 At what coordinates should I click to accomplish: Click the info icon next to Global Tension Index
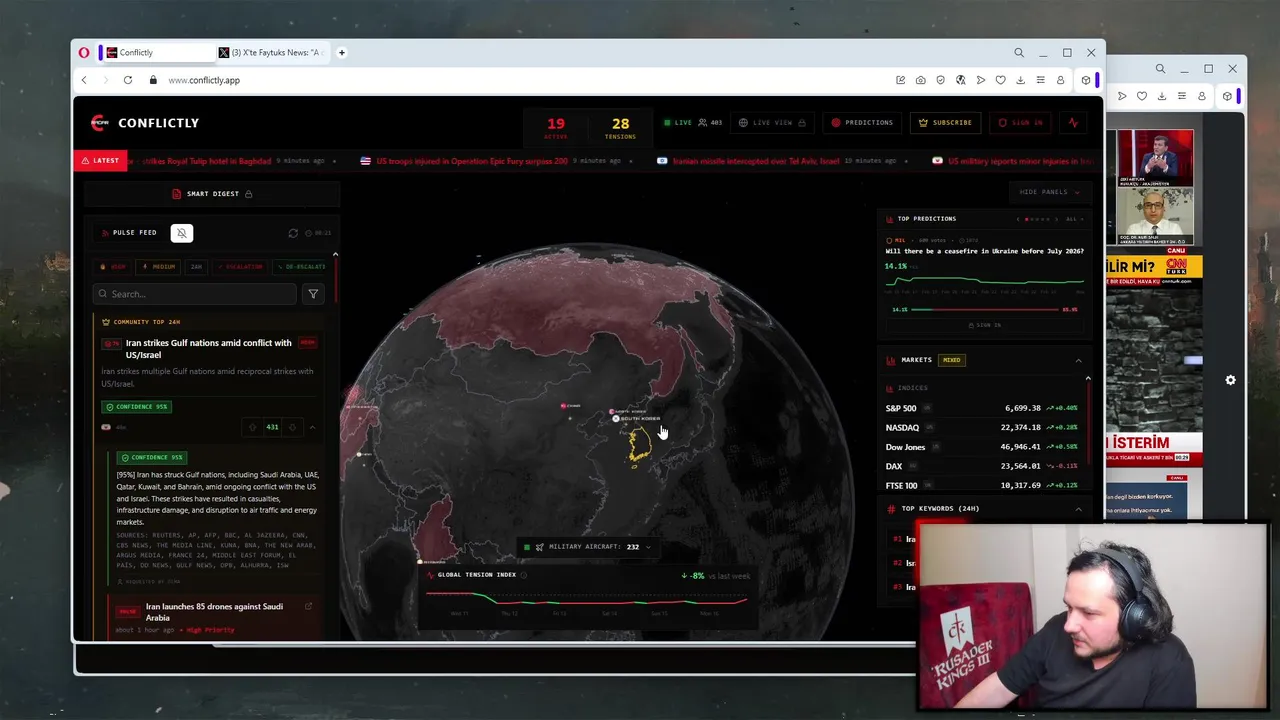pos(523,575)
